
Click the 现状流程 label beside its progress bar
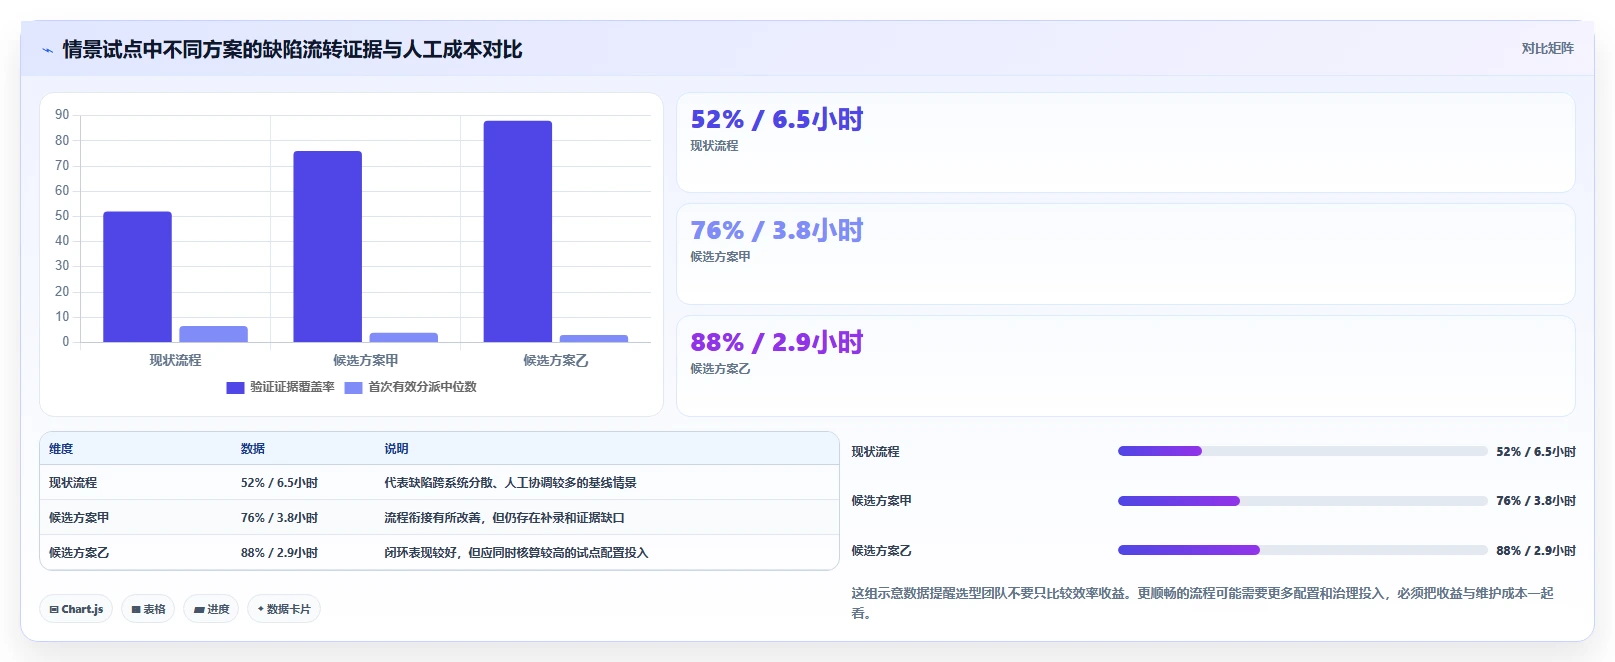click(x=875, y=452)
